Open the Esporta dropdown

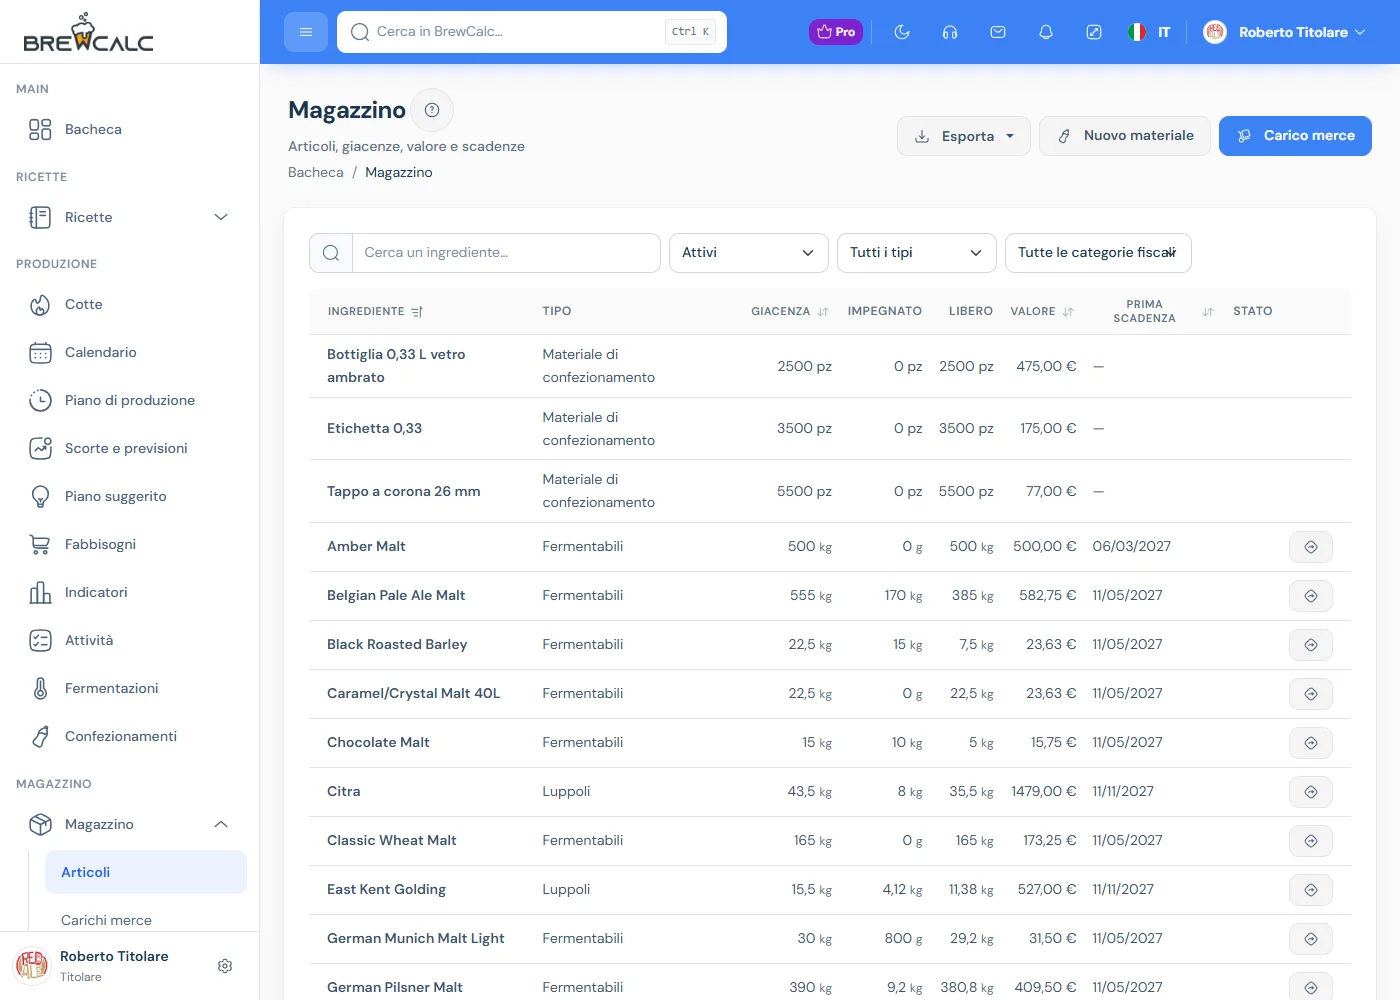[x=964, y=136]
